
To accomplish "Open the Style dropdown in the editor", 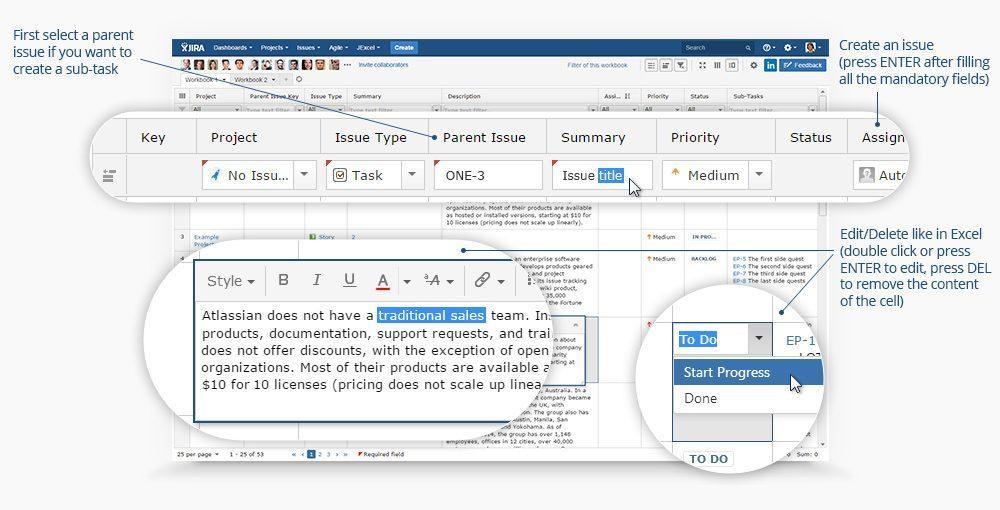I will pyautogui.click(x=231, y=281).
